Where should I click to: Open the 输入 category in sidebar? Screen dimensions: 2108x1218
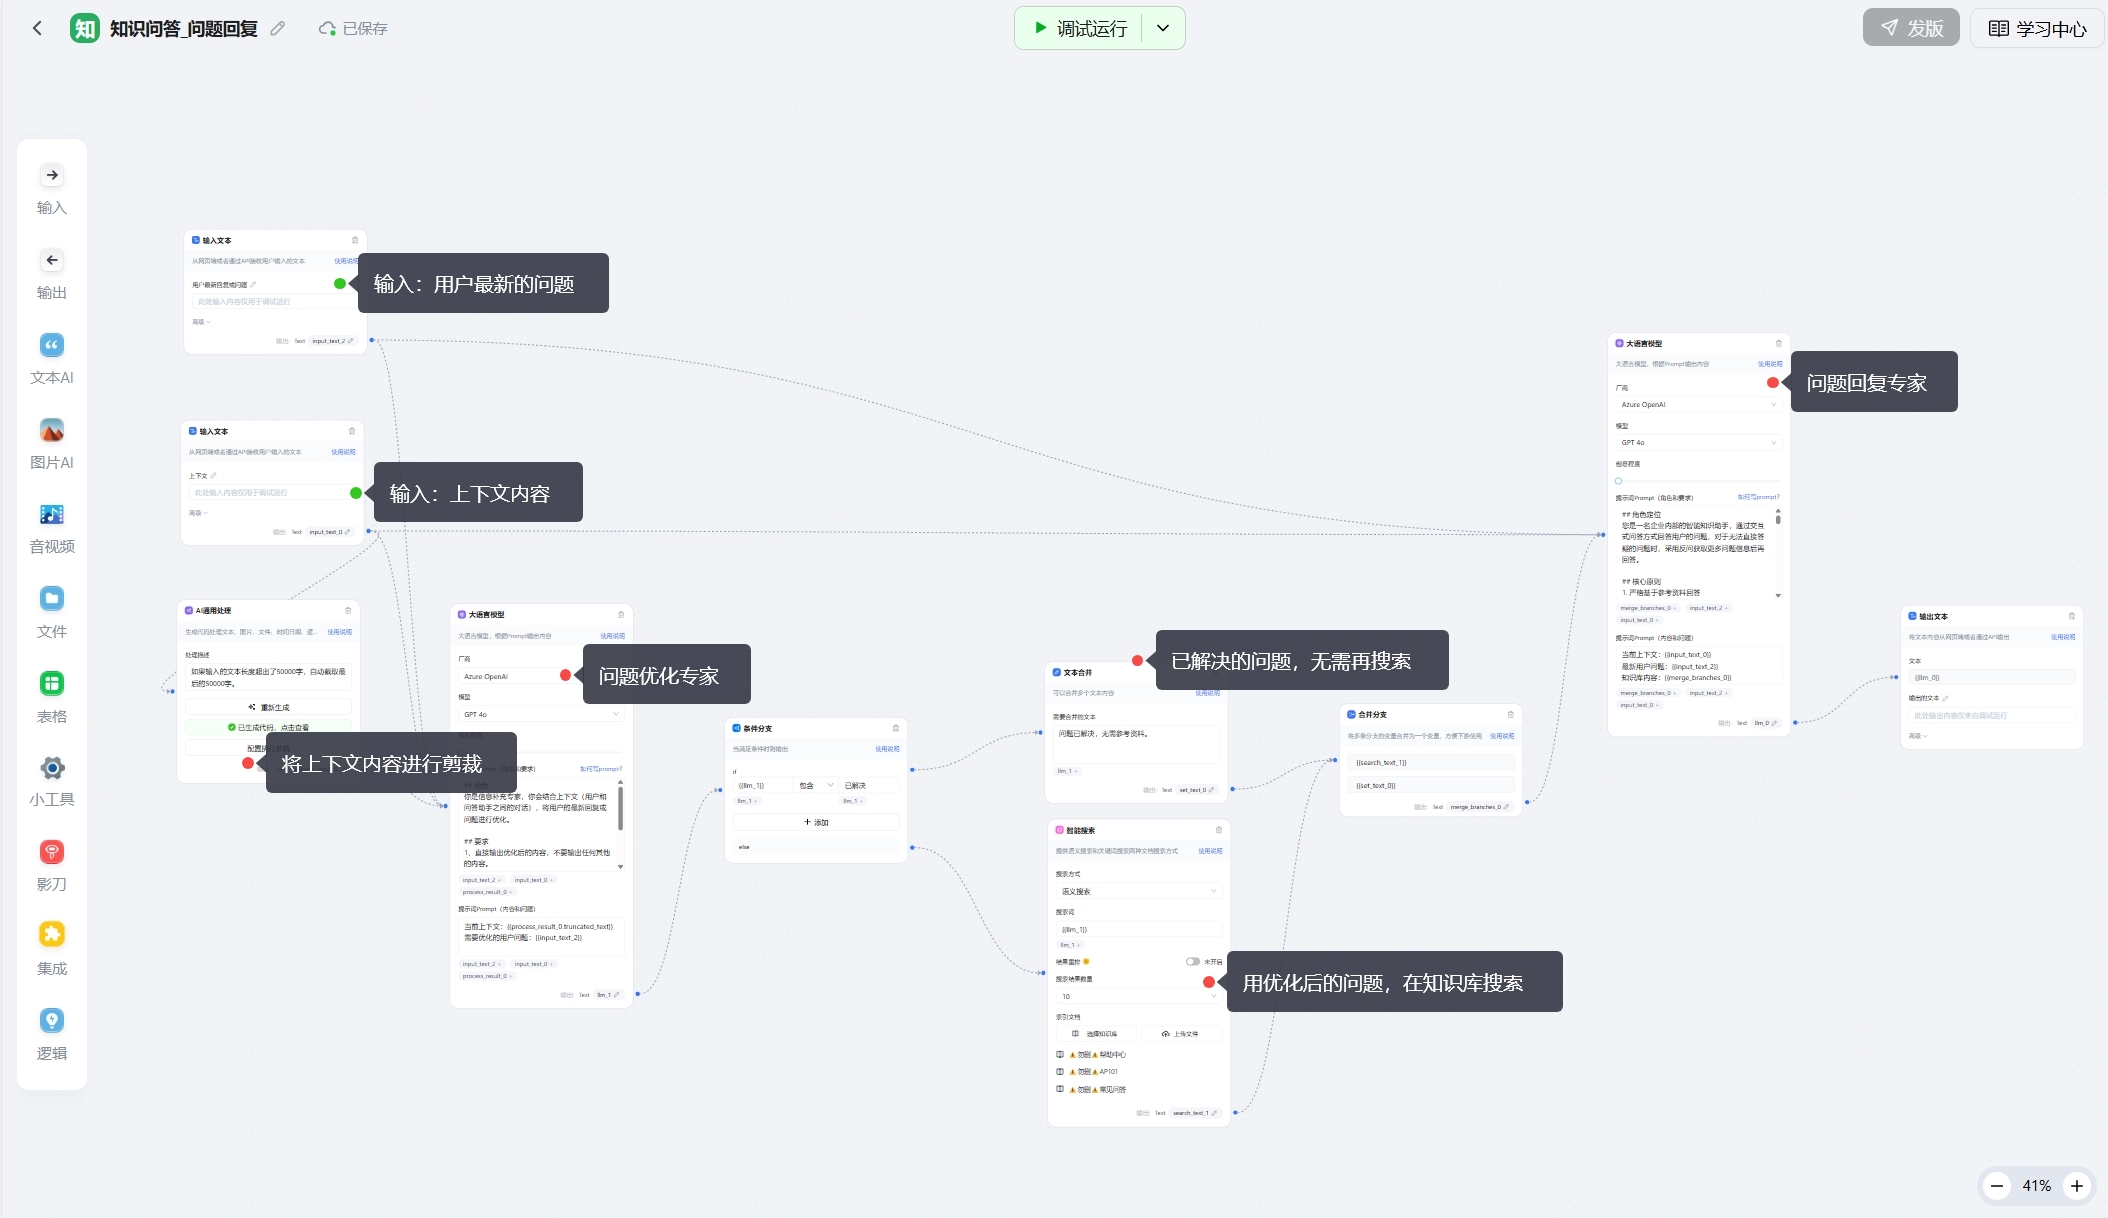click(x=52, y=176)
